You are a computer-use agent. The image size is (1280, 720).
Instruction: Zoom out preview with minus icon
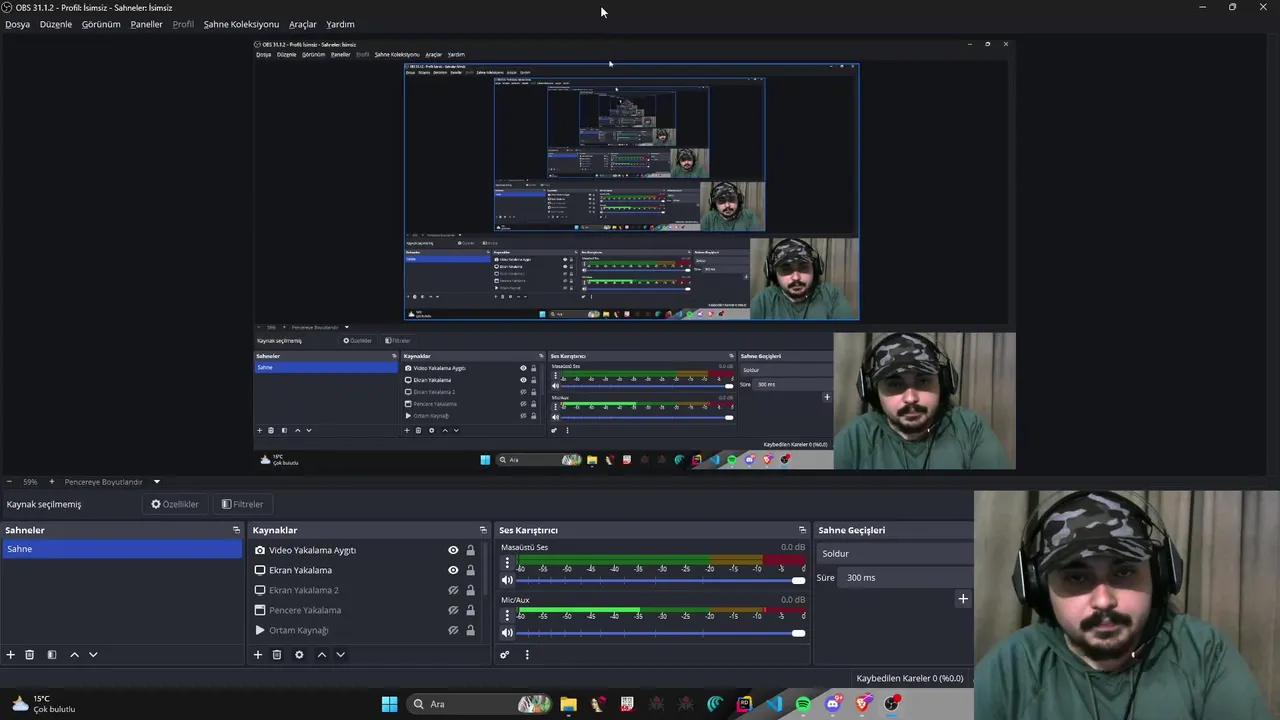point(9,482)
